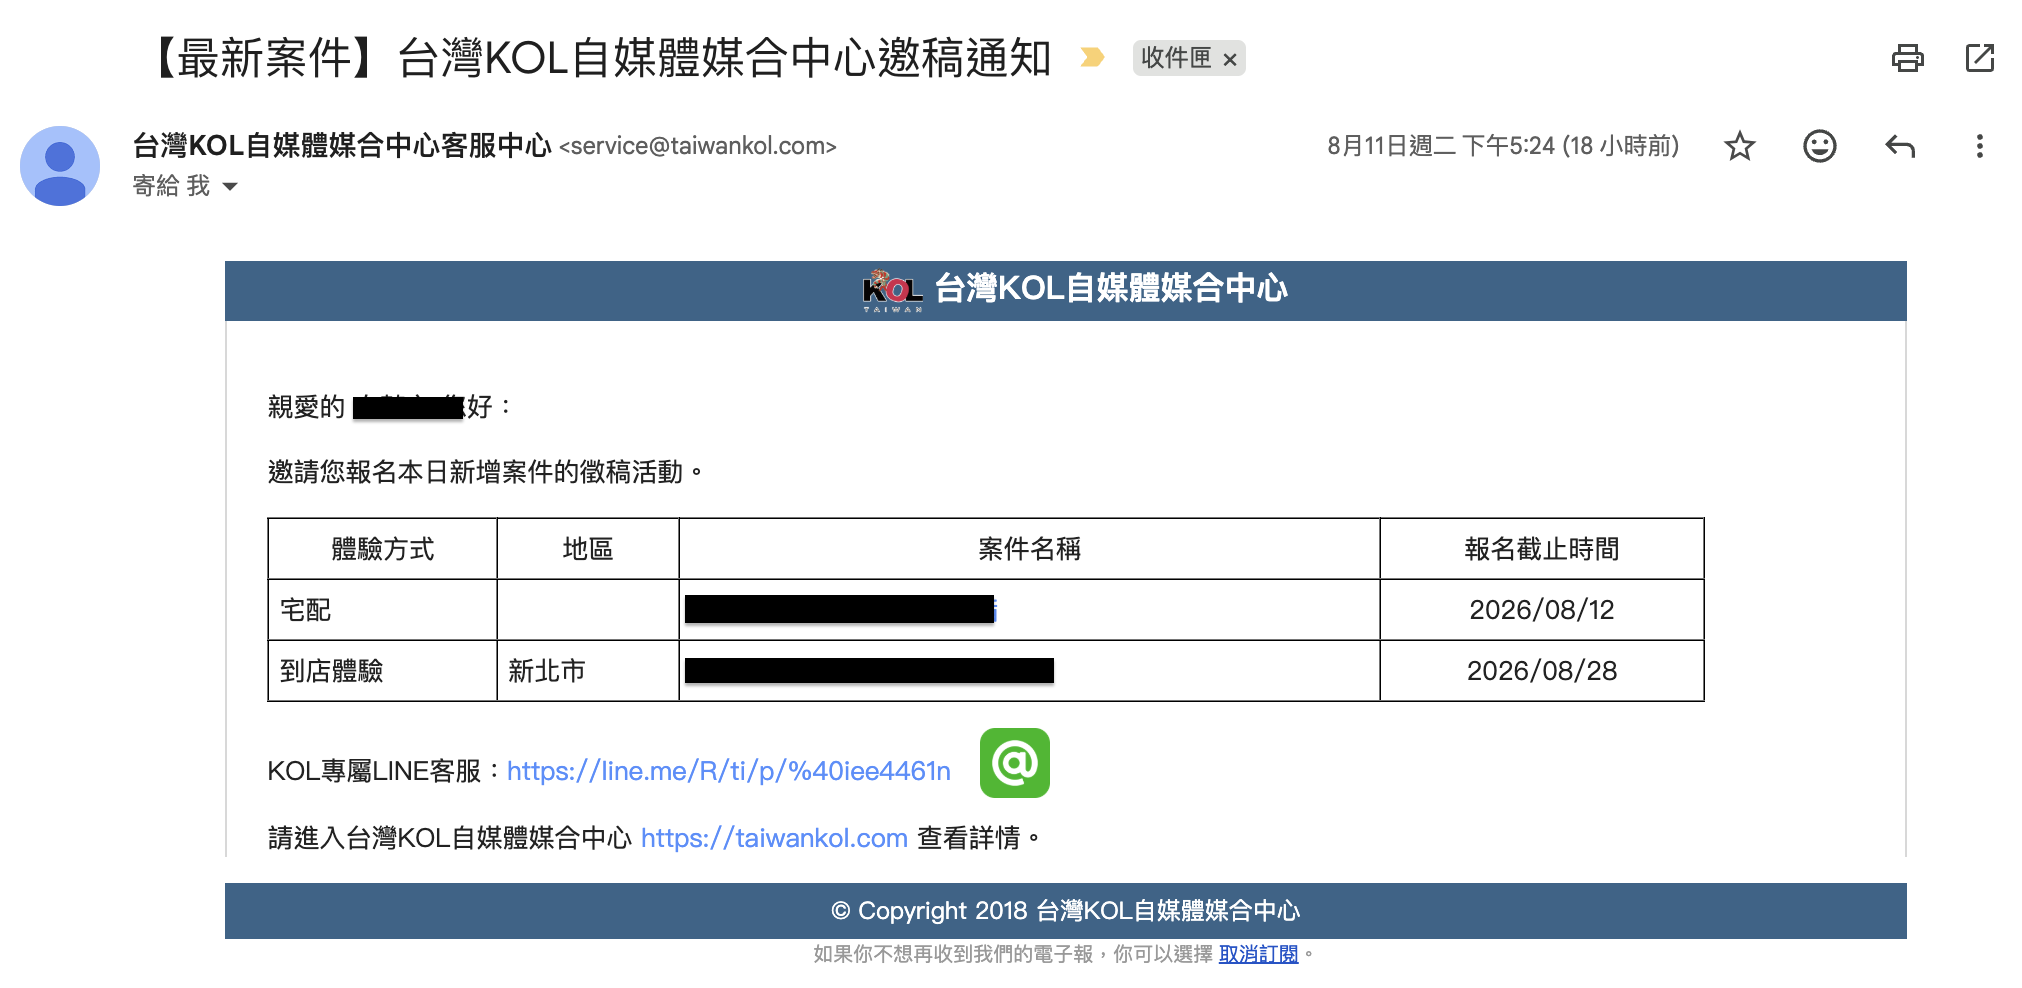Click the 案件名稱 column header

coord(1029,549)
